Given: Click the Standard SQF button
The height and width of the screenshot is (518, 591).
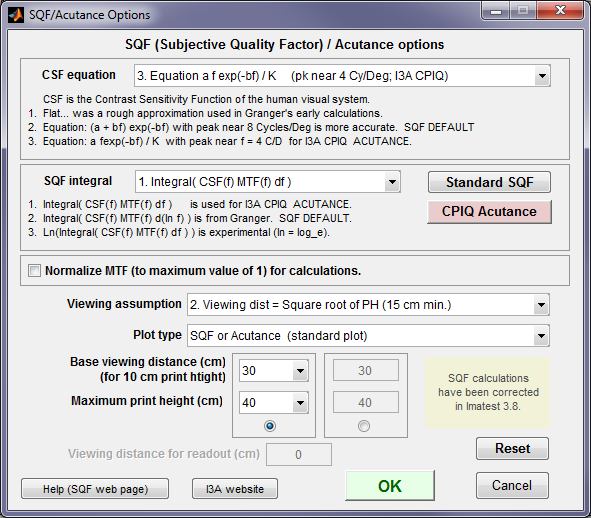Looking at the screenshot, I should 489,182.
